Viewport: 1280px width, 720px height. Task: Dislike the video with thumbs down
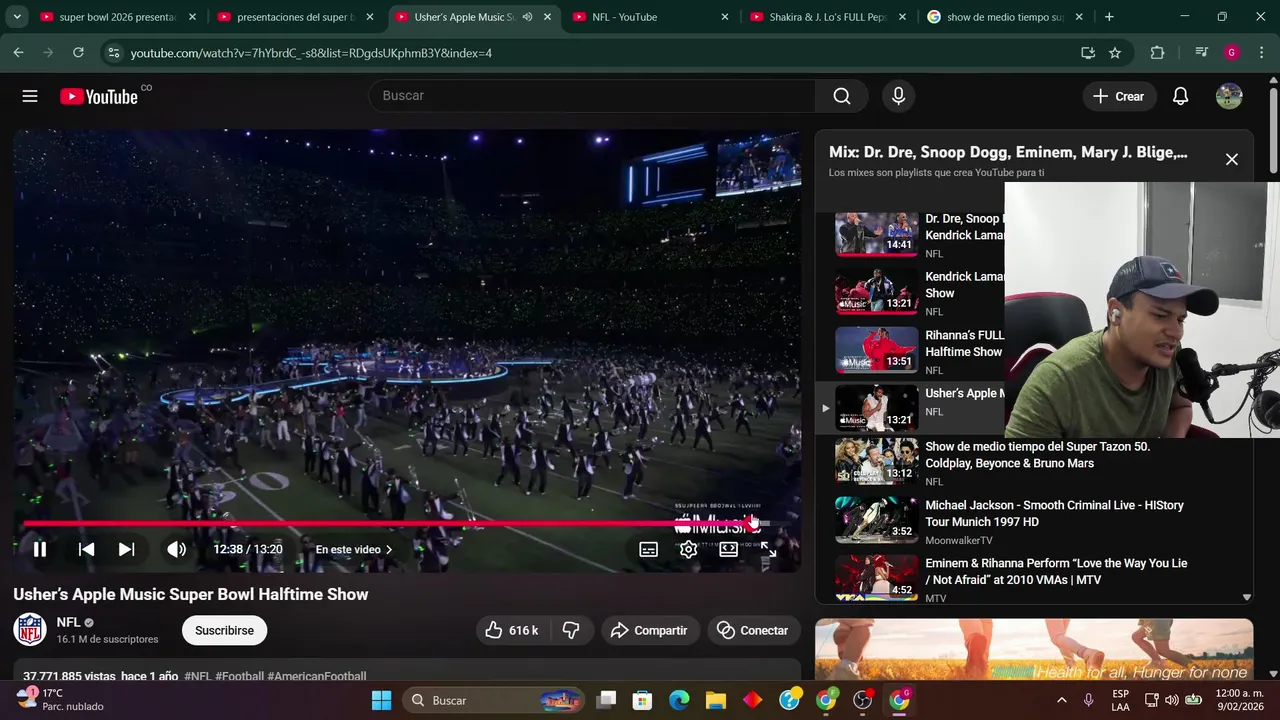point(571,630)
